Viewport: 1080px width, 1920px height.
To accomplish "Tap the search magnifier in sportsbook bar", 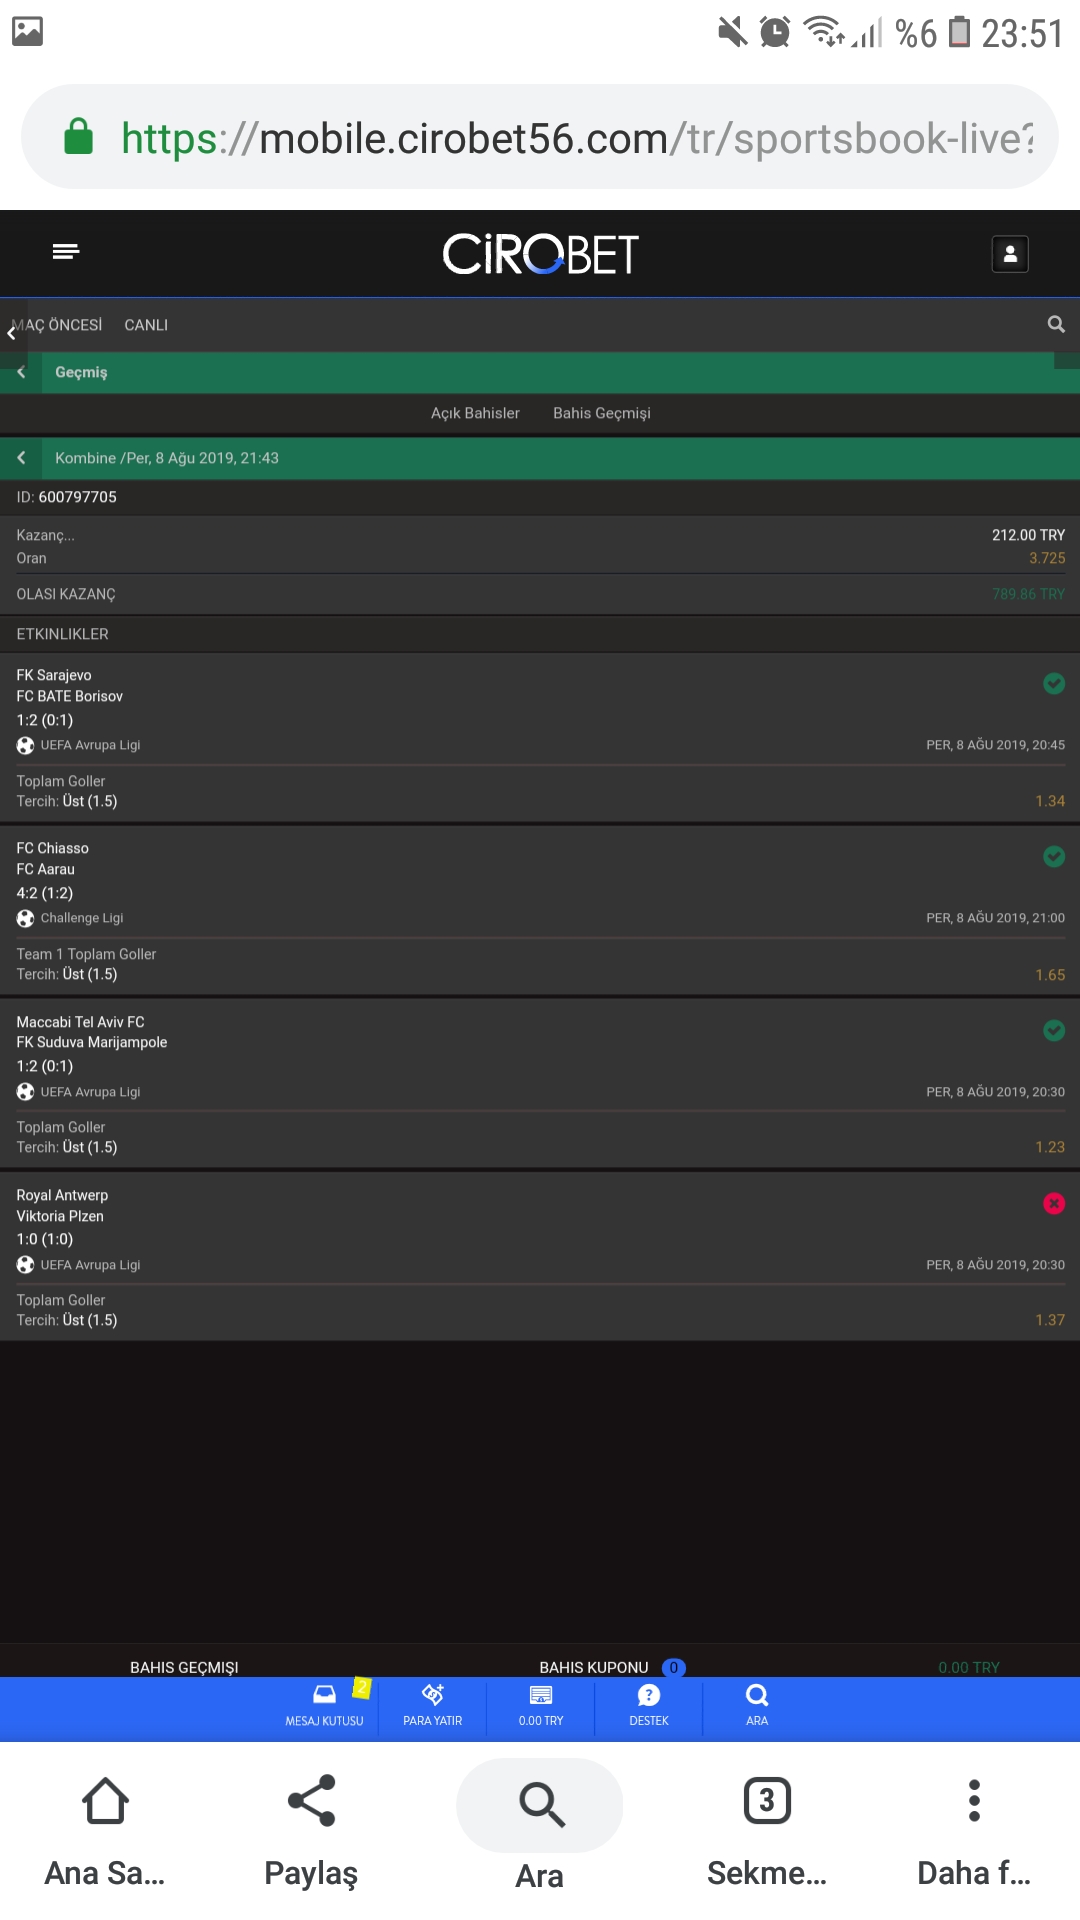I will [x=1056, y=324].
